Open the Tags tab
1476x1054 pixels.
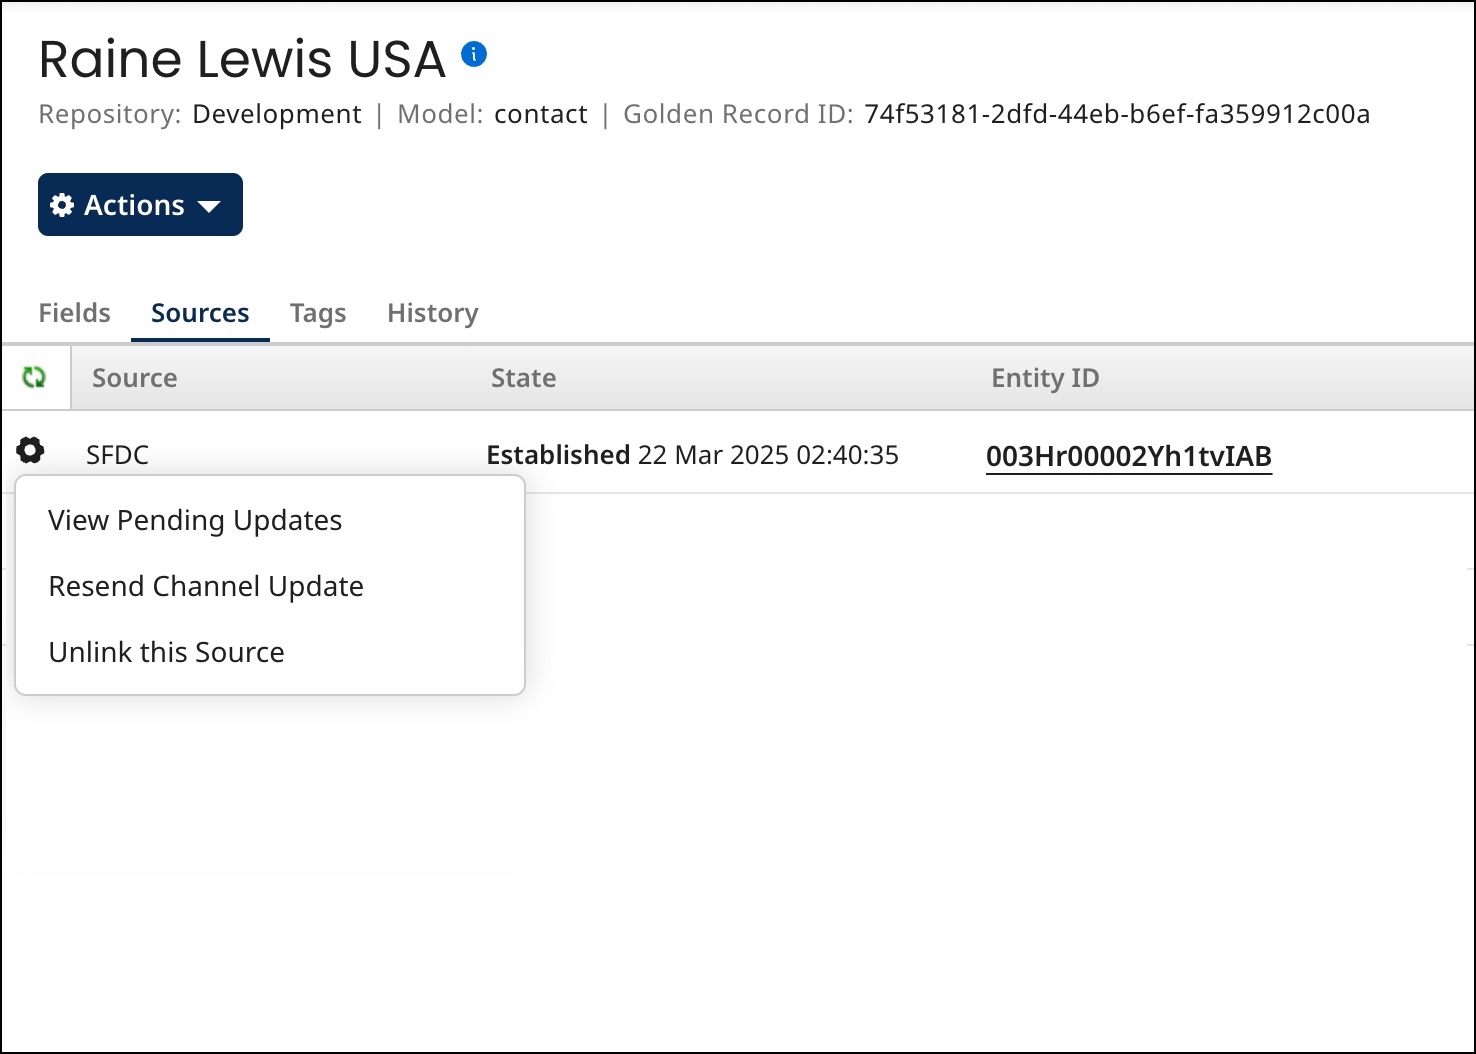pos(318,313)
